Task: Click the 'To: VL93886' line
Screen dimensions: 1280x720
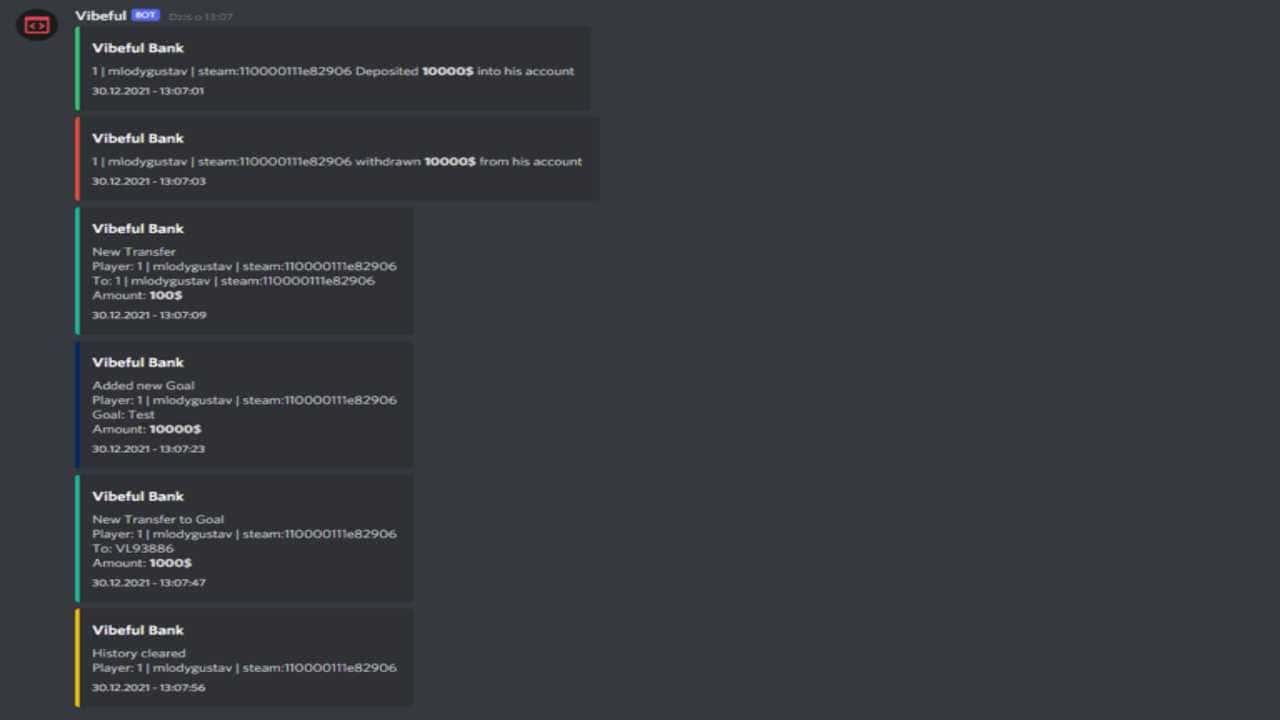Action: (x=133, y=548)
